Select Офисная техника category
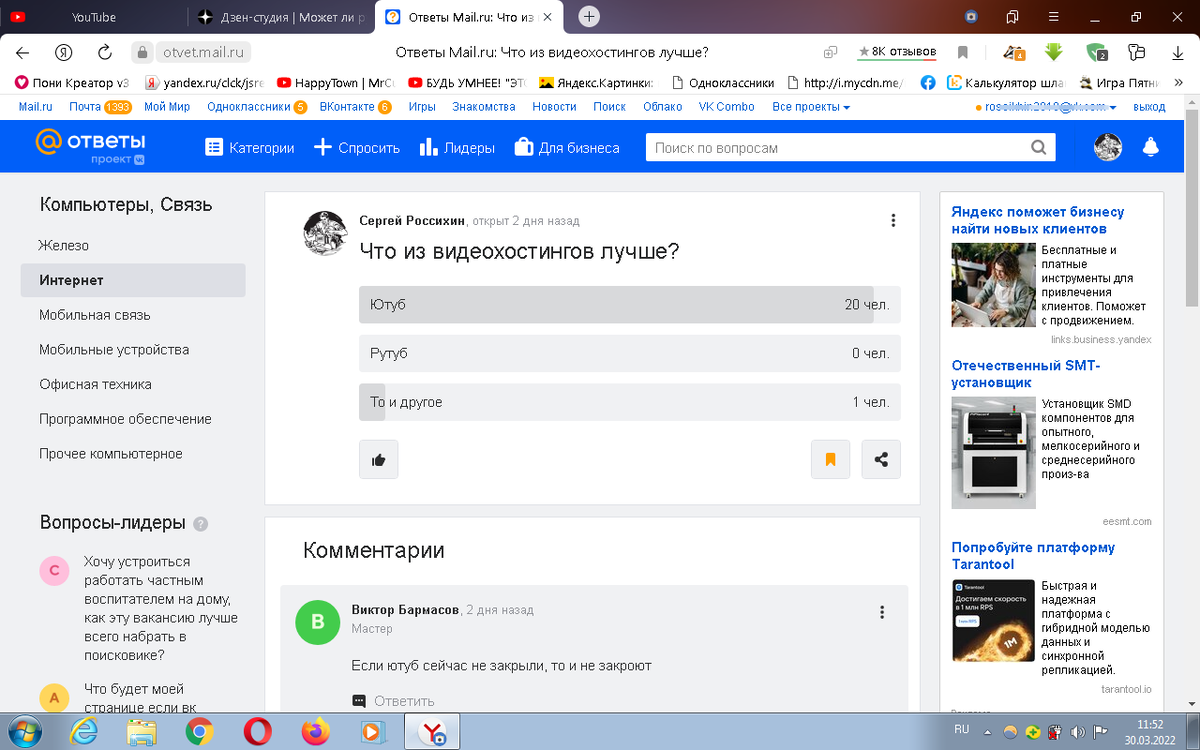 pyautogui.click(x=96, y=384)
